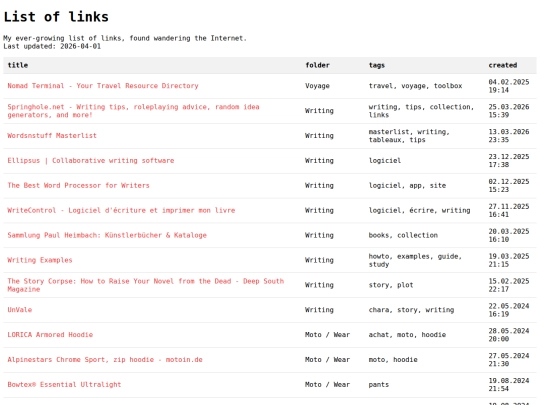The width and height of the screenshot is (540, 405).
Task: Open the Wordsnstuff Masterlist link
Action: coord(52,136)
